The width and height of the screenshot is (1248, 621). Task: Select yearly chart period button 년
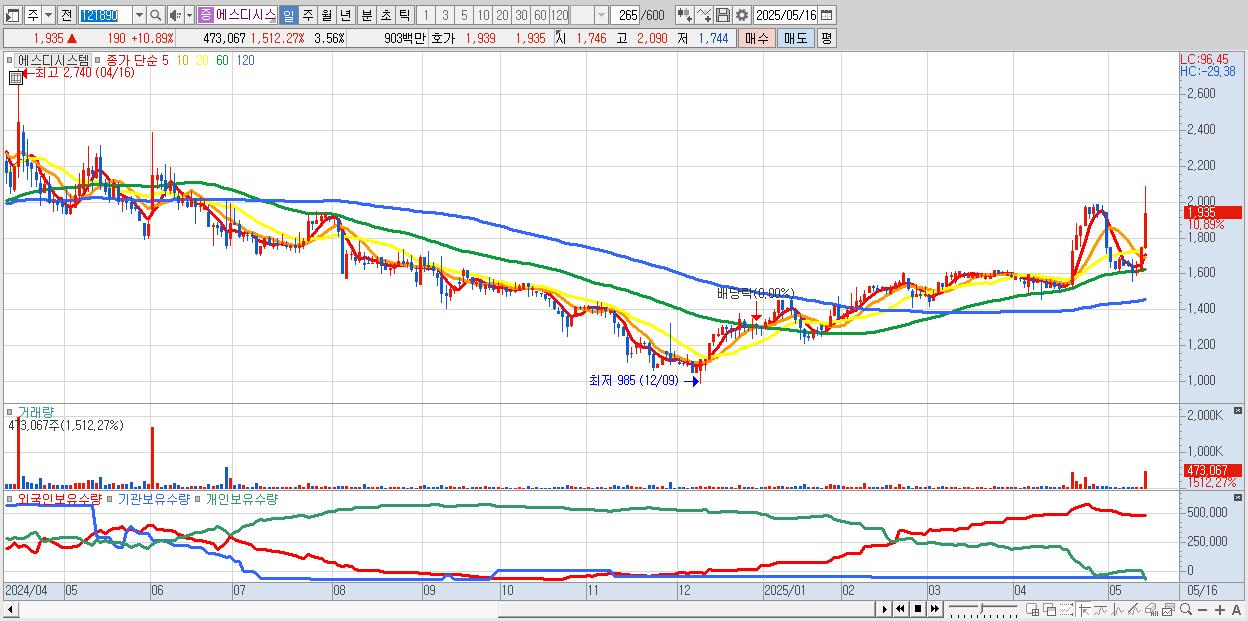tap(345, 16)
